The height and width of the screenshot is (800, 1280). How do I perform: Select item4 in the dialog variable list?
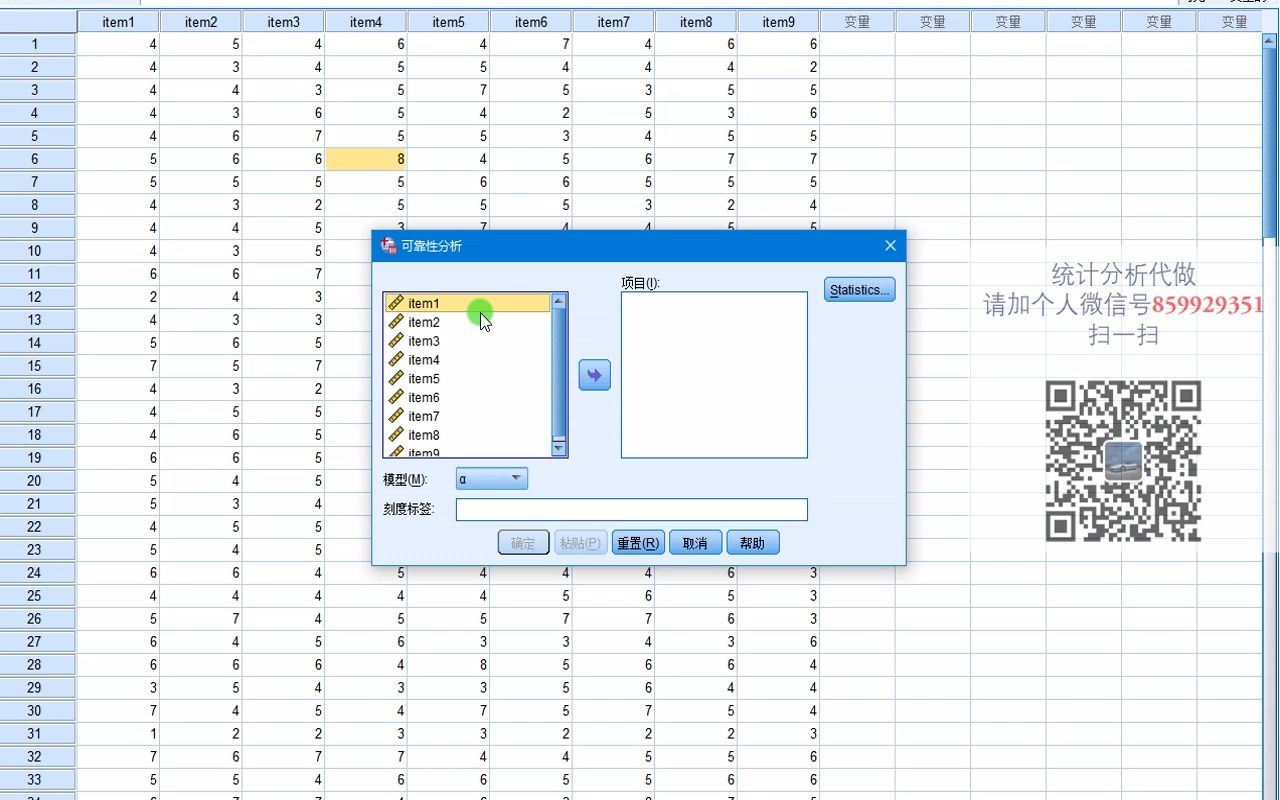(467, 360)
